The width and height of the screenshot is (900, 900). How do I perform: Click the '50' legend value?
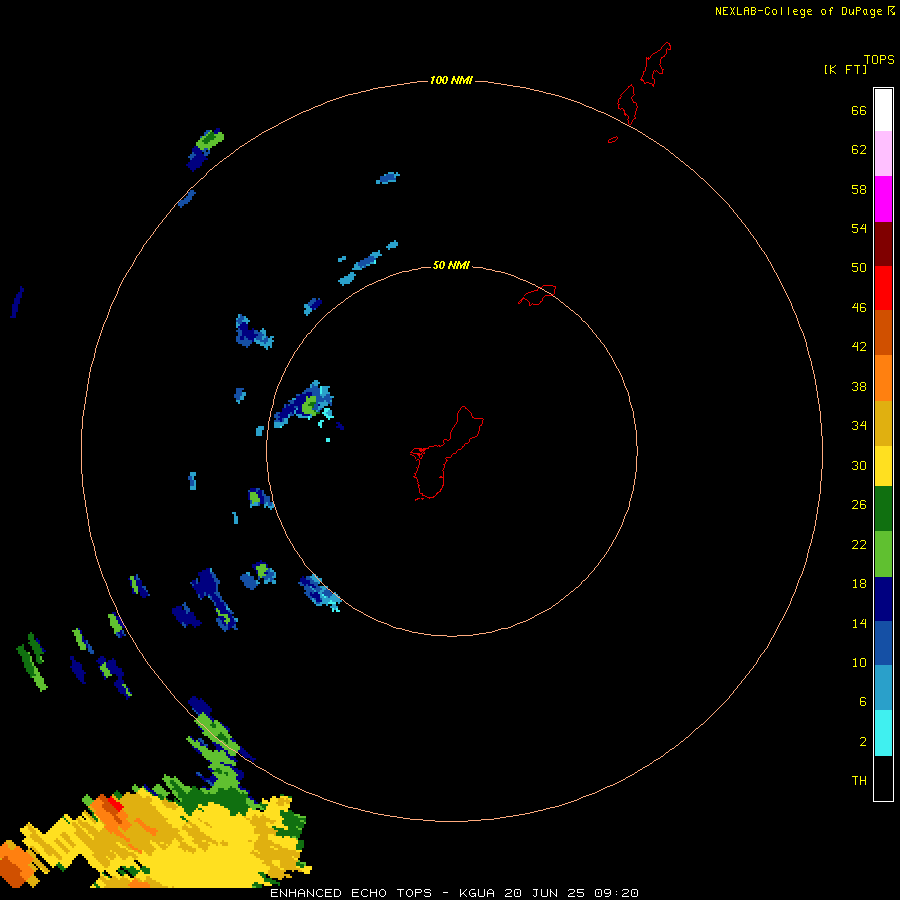click(859, 268)
